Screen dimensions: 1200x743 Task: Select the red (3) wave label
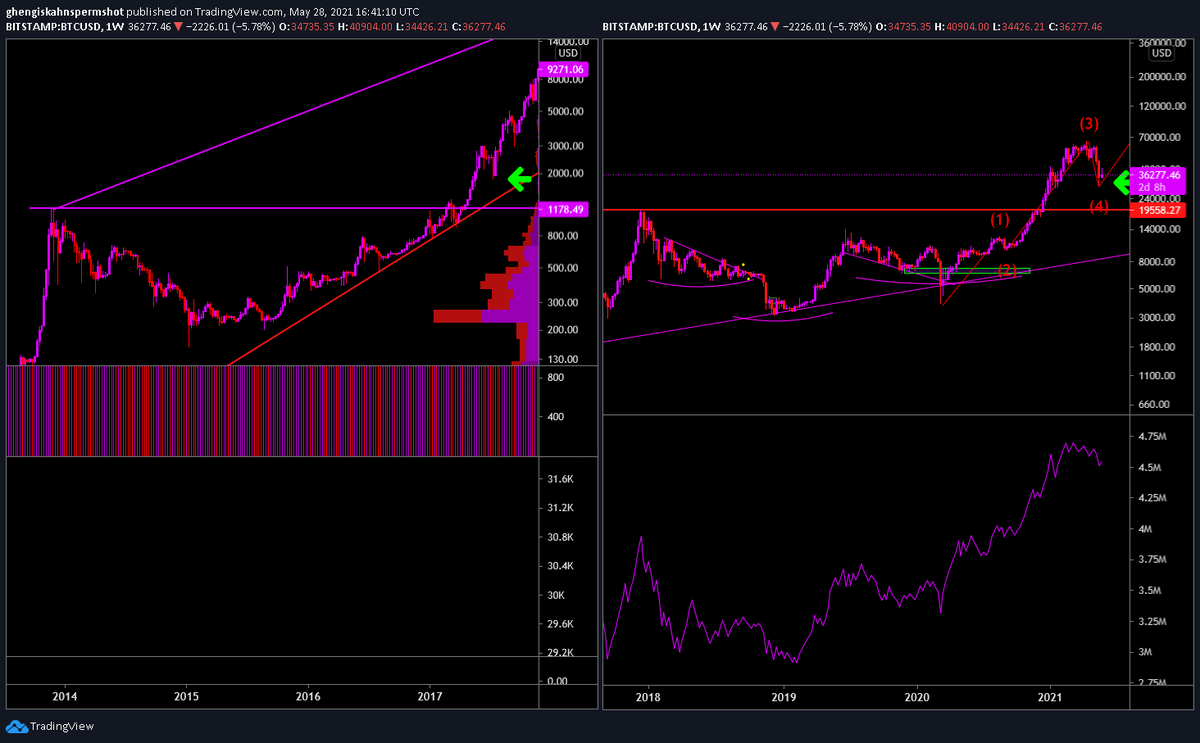tap(1088, 124)
